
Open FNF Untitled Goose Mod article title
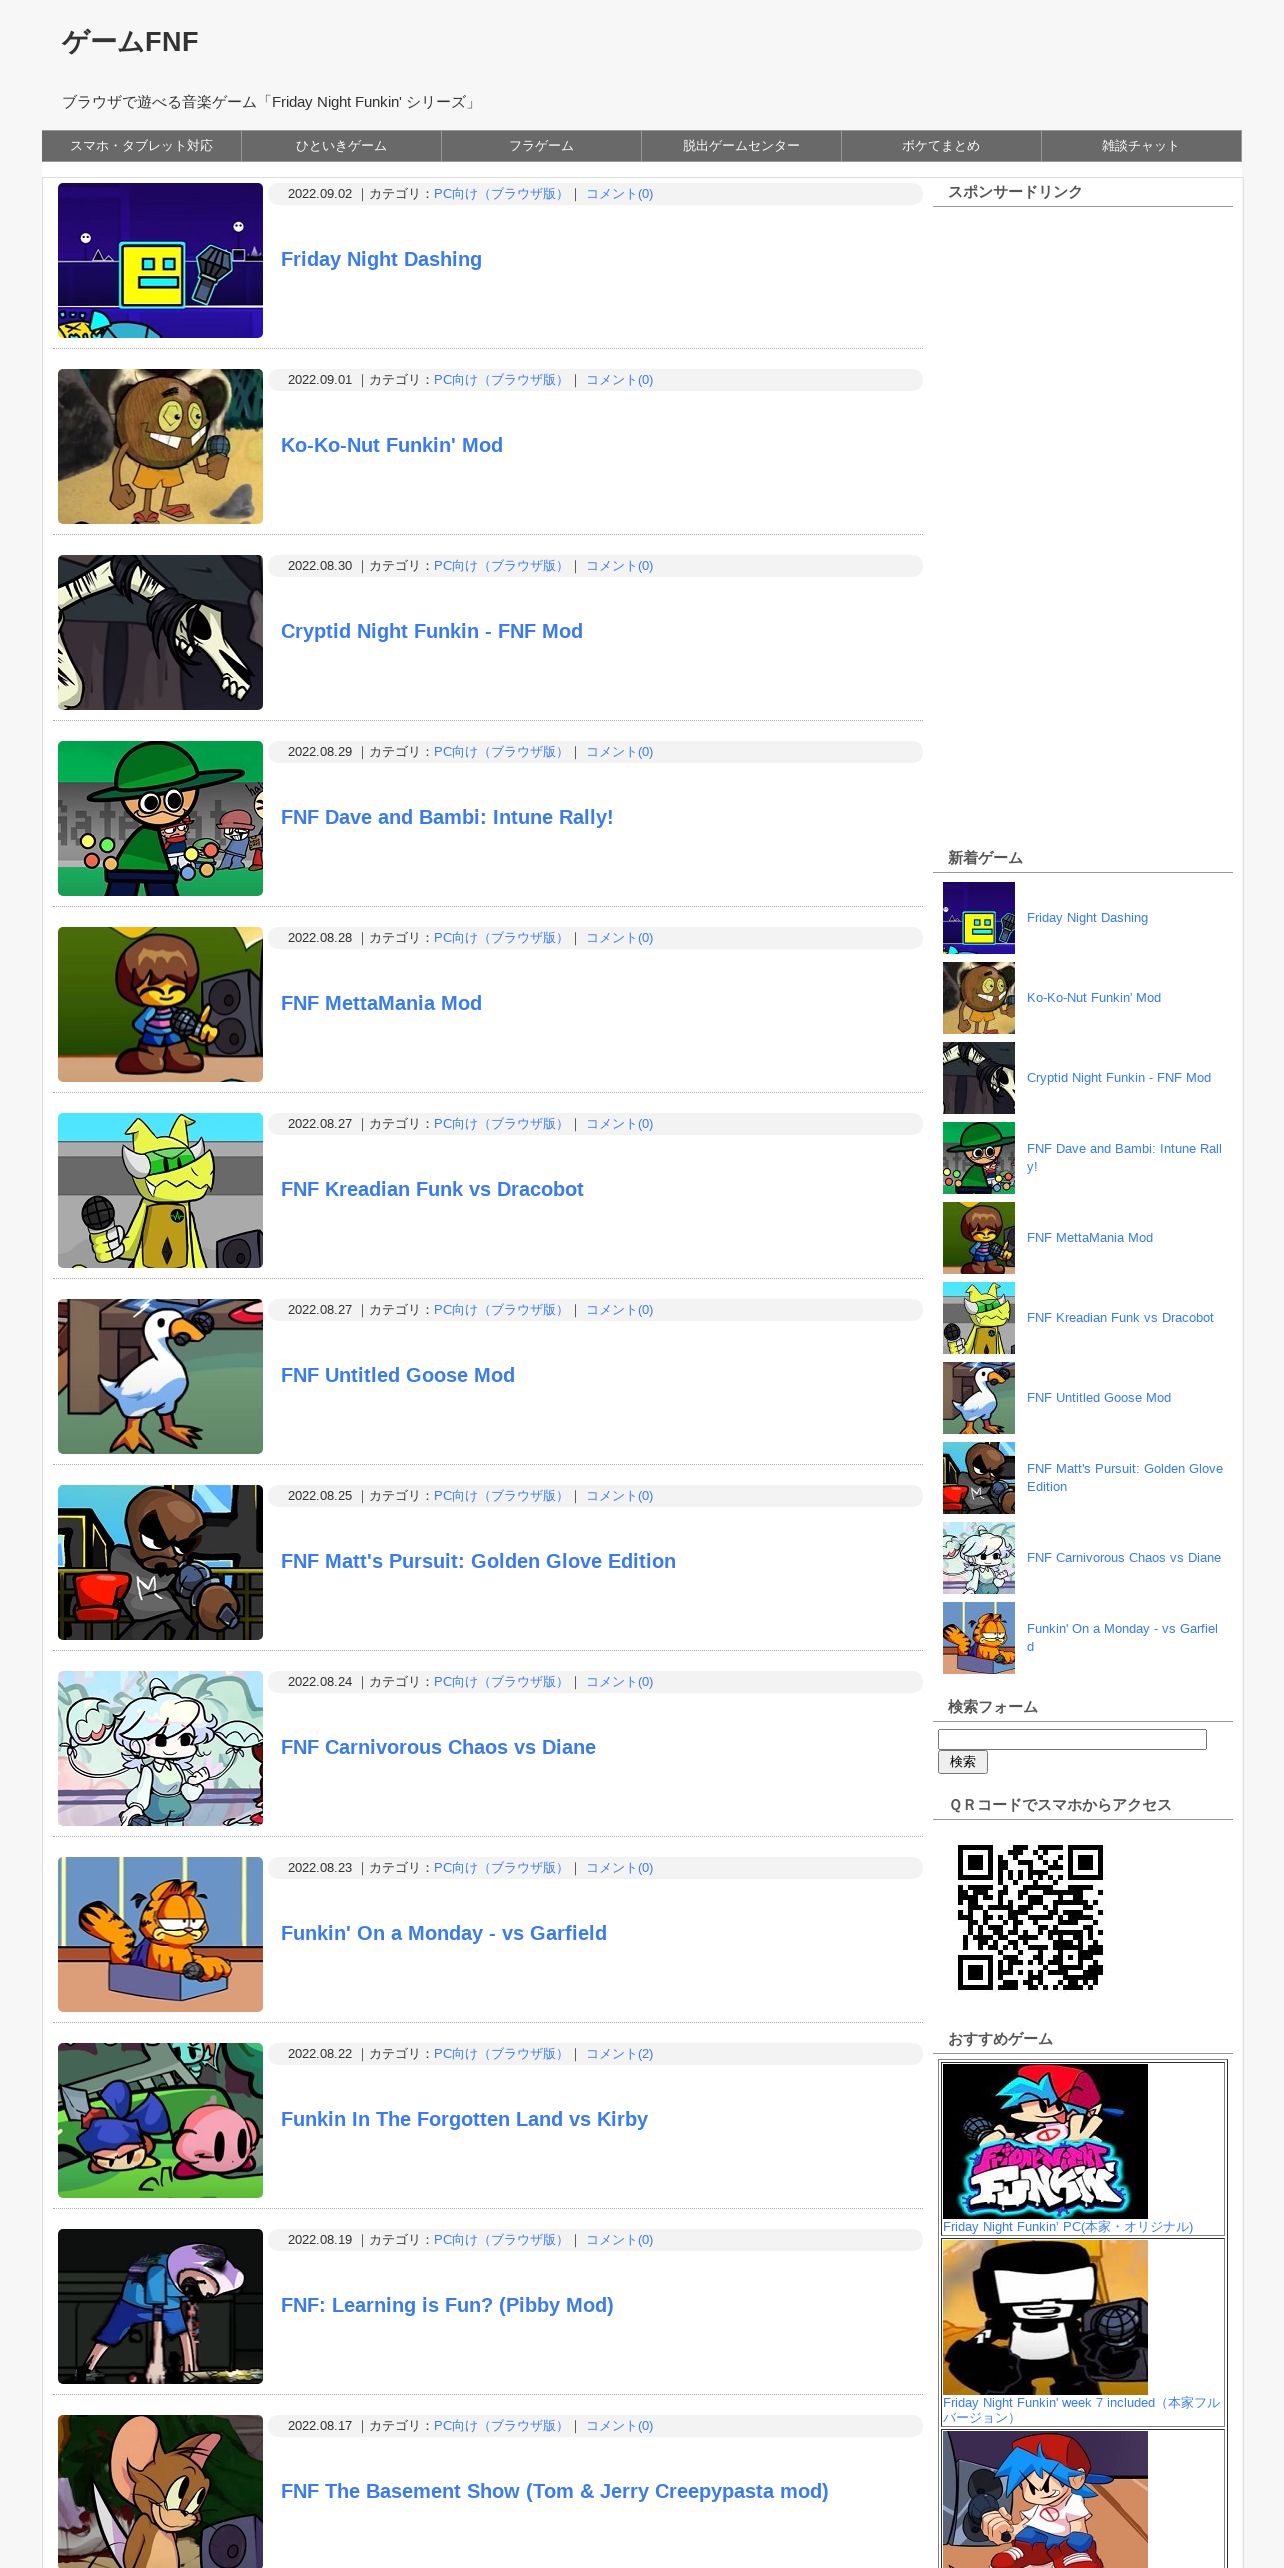[x=398, y=1375]
